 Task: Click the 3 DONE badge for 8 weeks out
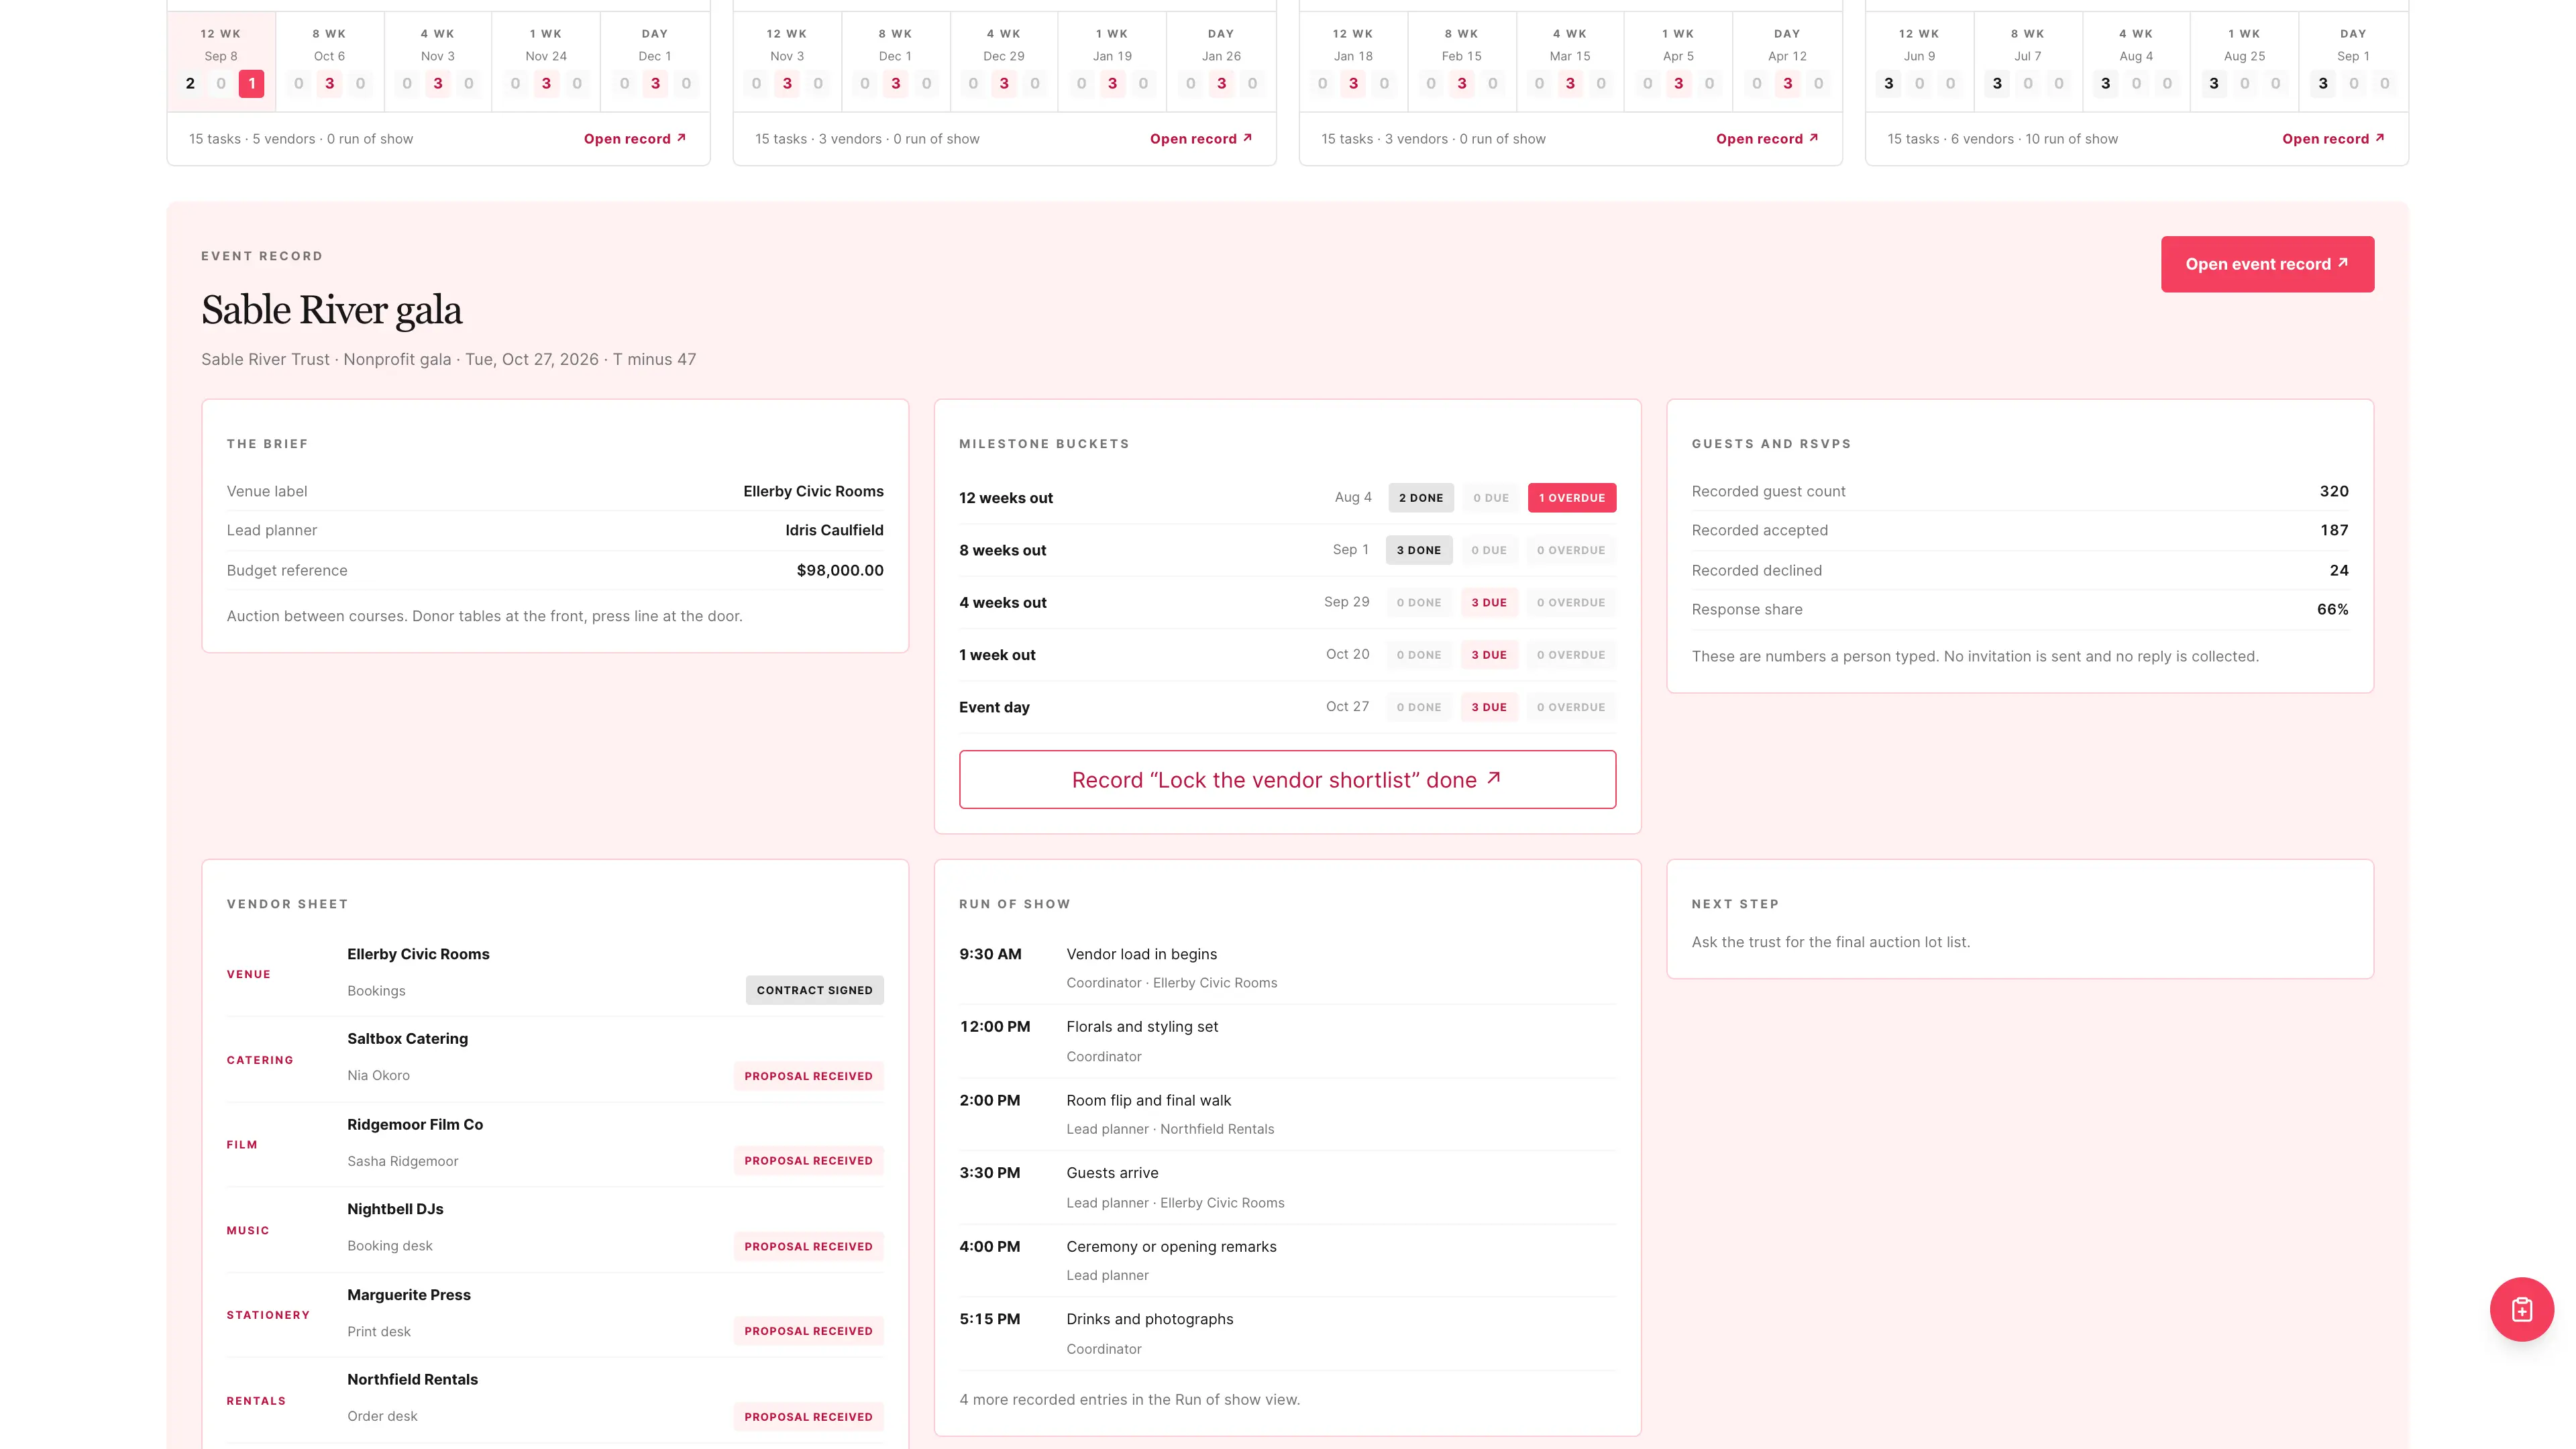(1419, 550)
